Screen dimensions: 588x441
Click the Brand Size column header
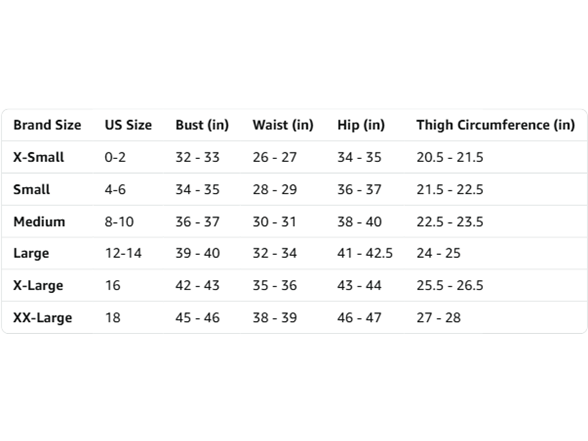pyautogui.click(x=47, y=125)
